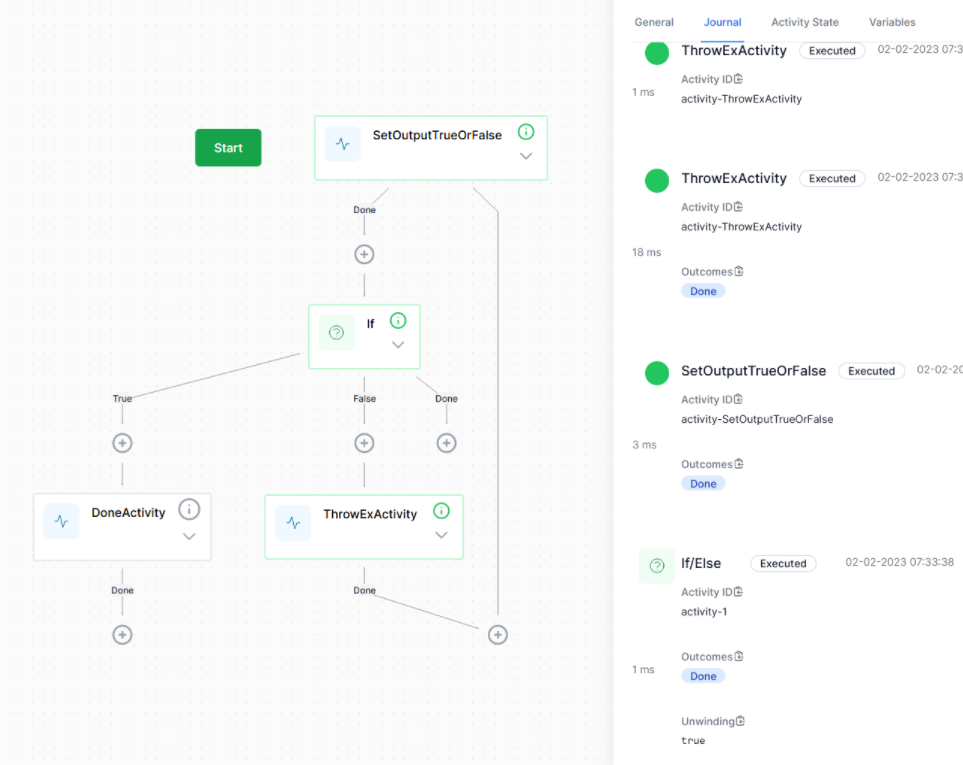
Task: Click the False outcome label
Action: point(364,398)
